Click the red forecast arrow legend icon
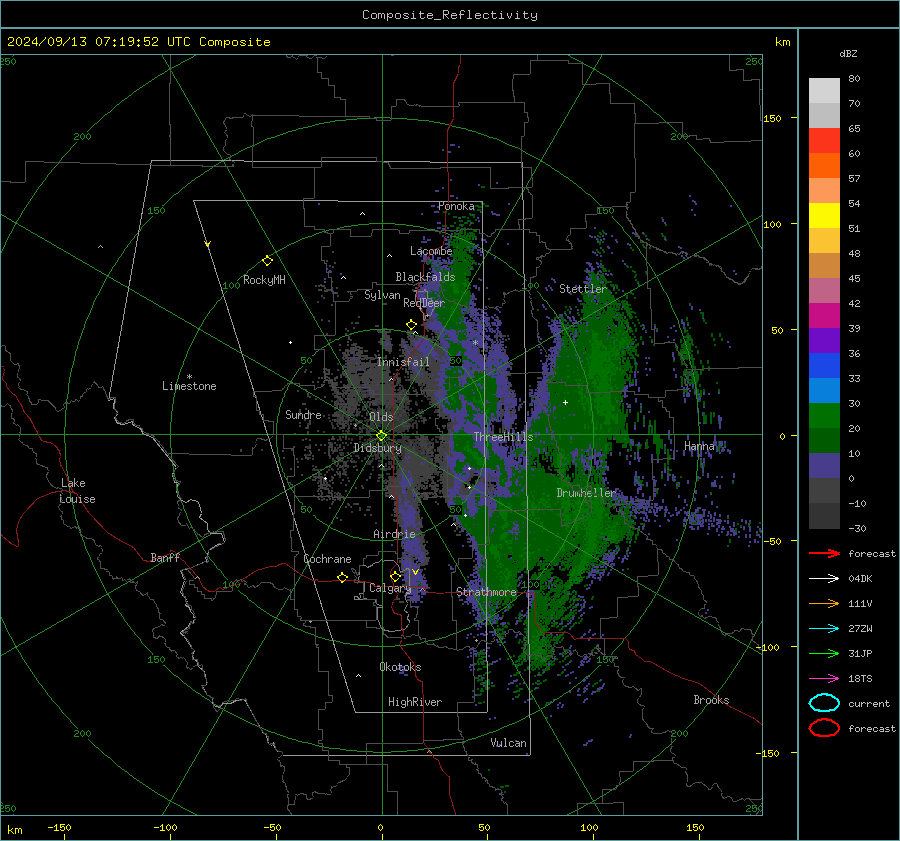 click(x=824, y=553)
